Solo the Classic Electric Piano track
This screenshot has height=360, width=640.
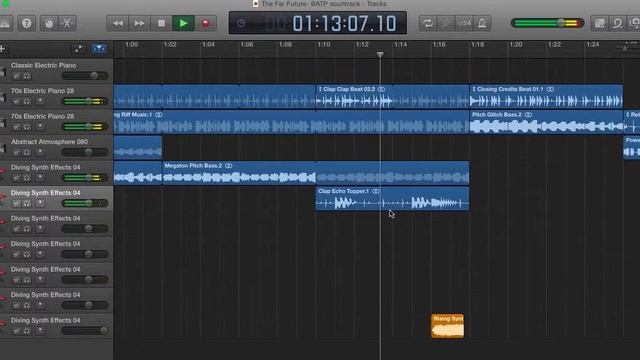click(x=27, y=76)
